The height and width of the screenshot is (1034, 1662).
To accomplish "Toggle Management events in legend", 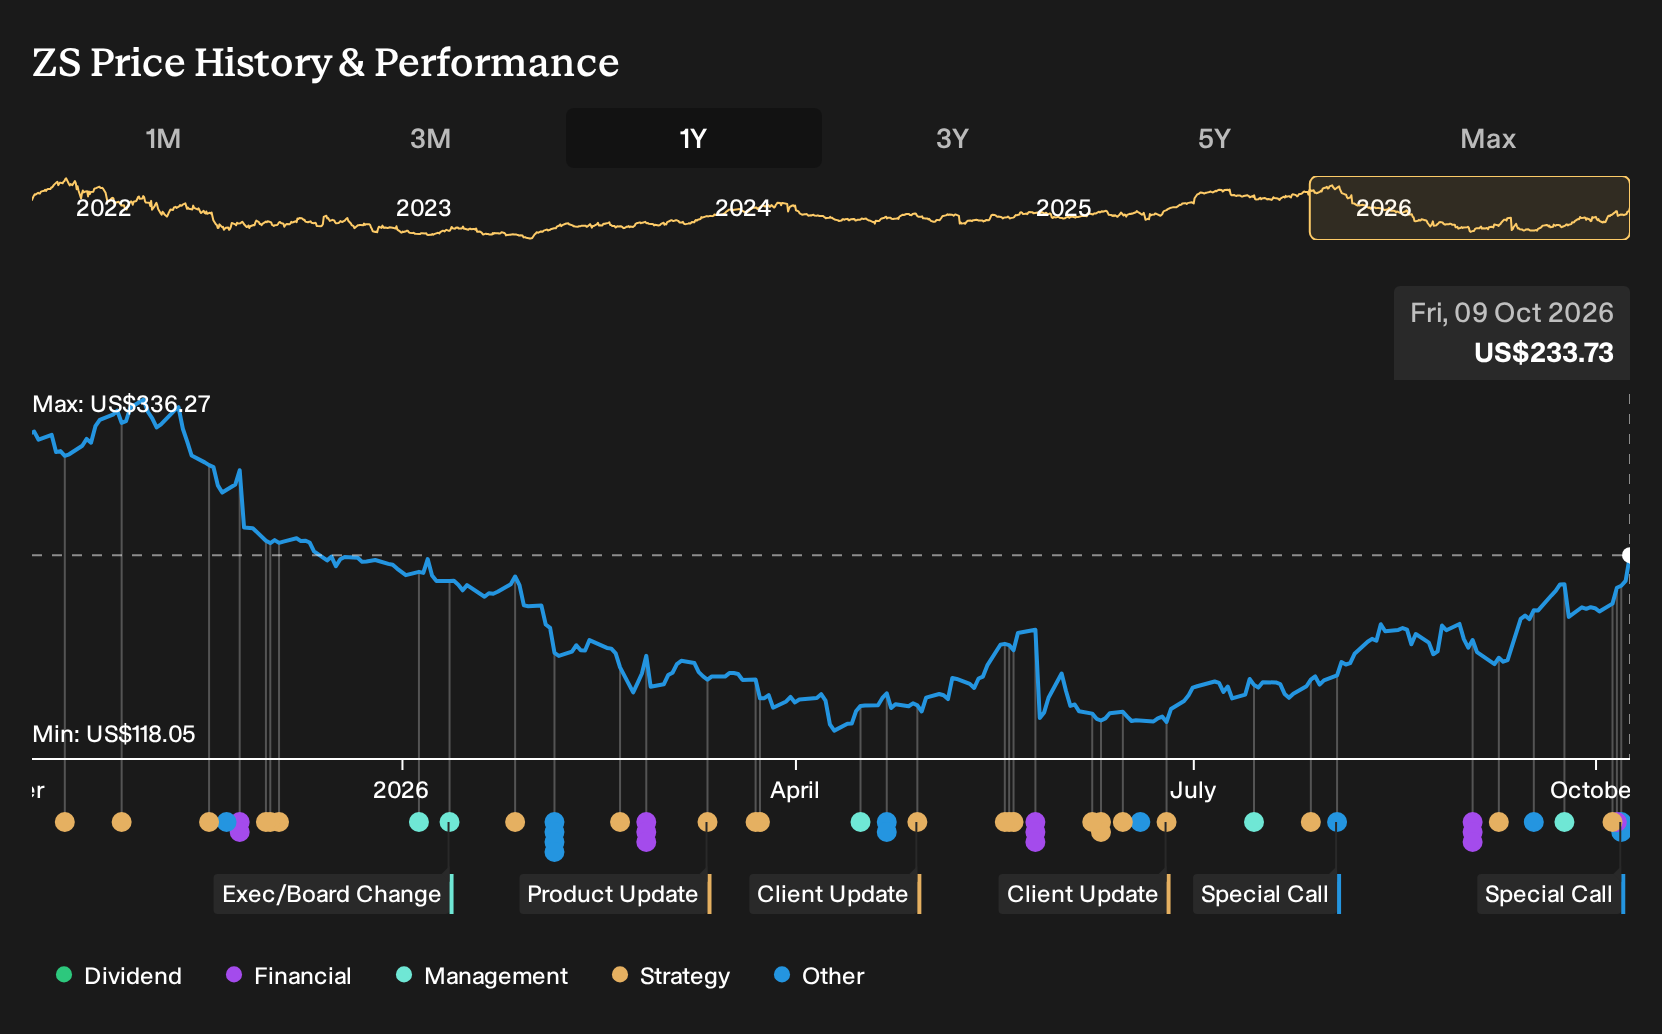I will (x=482, y=976).
